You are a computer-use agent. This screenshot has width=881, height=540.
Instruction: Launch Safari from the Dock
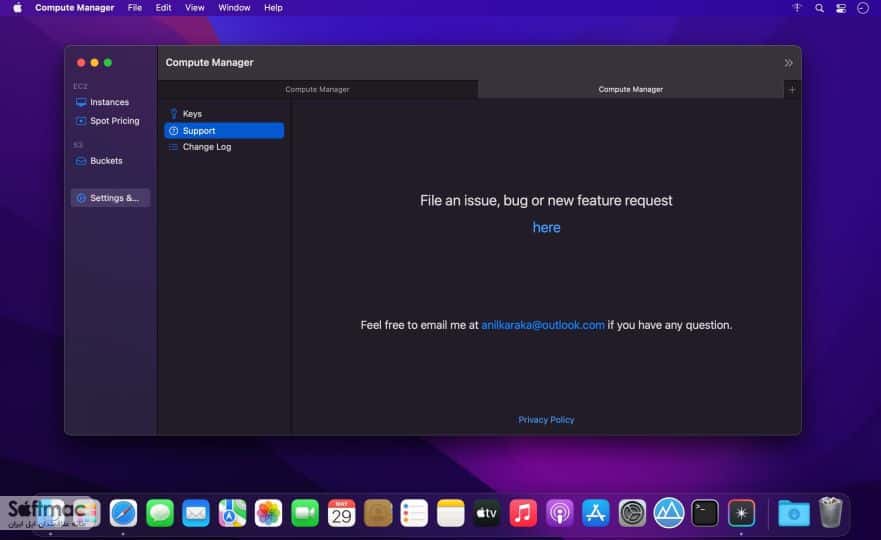(123, 513)
